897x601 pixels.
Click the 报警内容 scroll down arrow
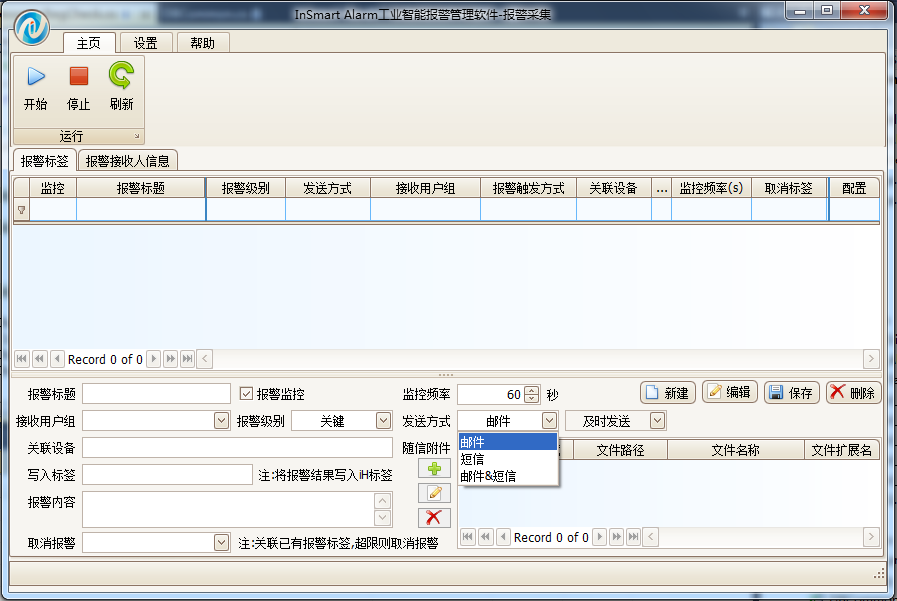[383, 518]
